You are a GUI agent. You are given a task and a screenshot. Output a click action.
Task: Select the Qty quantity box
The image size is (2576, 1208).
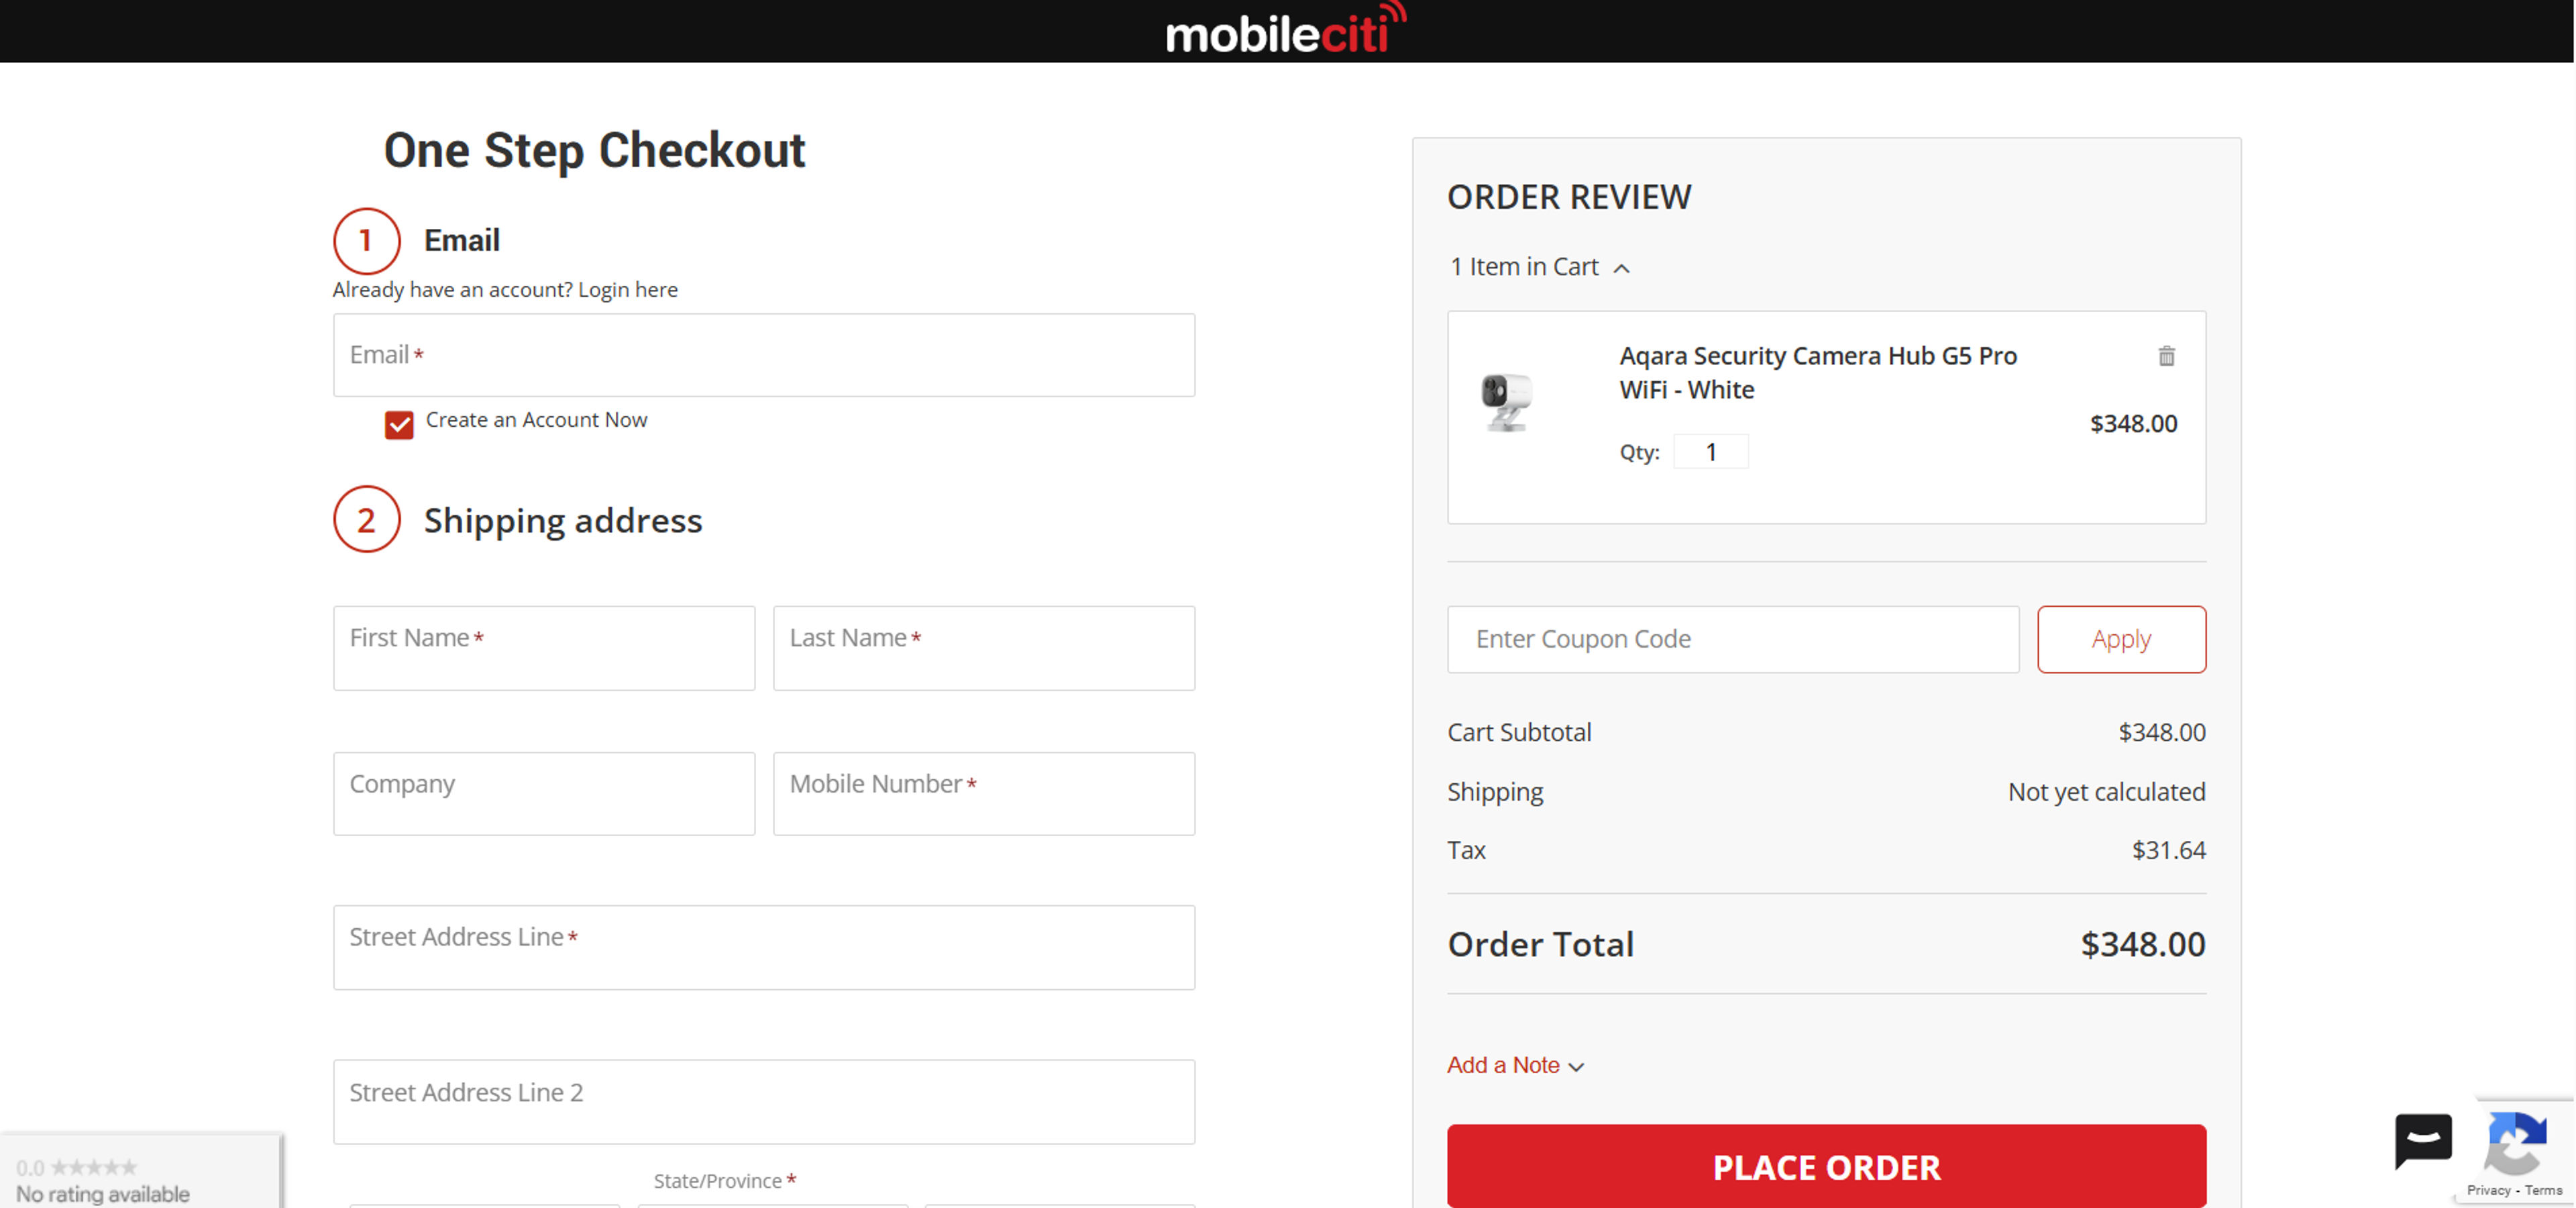1710,452
